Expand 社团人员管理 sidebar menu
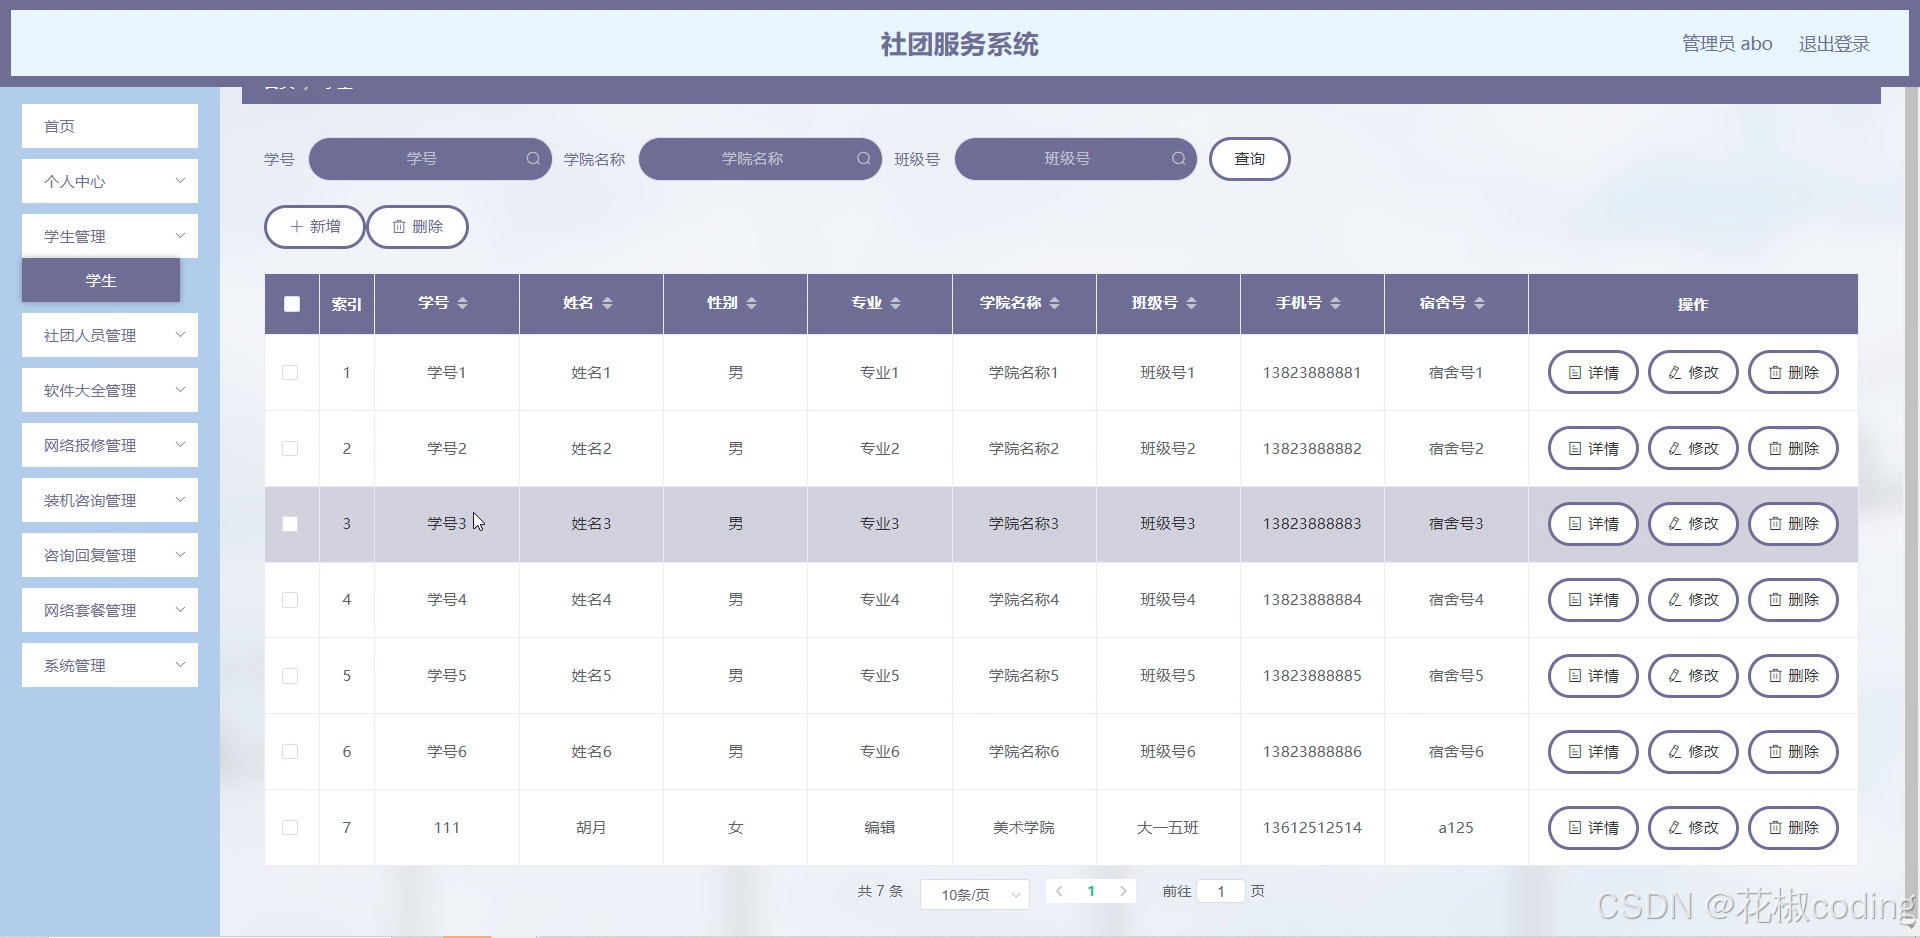This screenshot has width=1920, height=938. coord(110,335)
